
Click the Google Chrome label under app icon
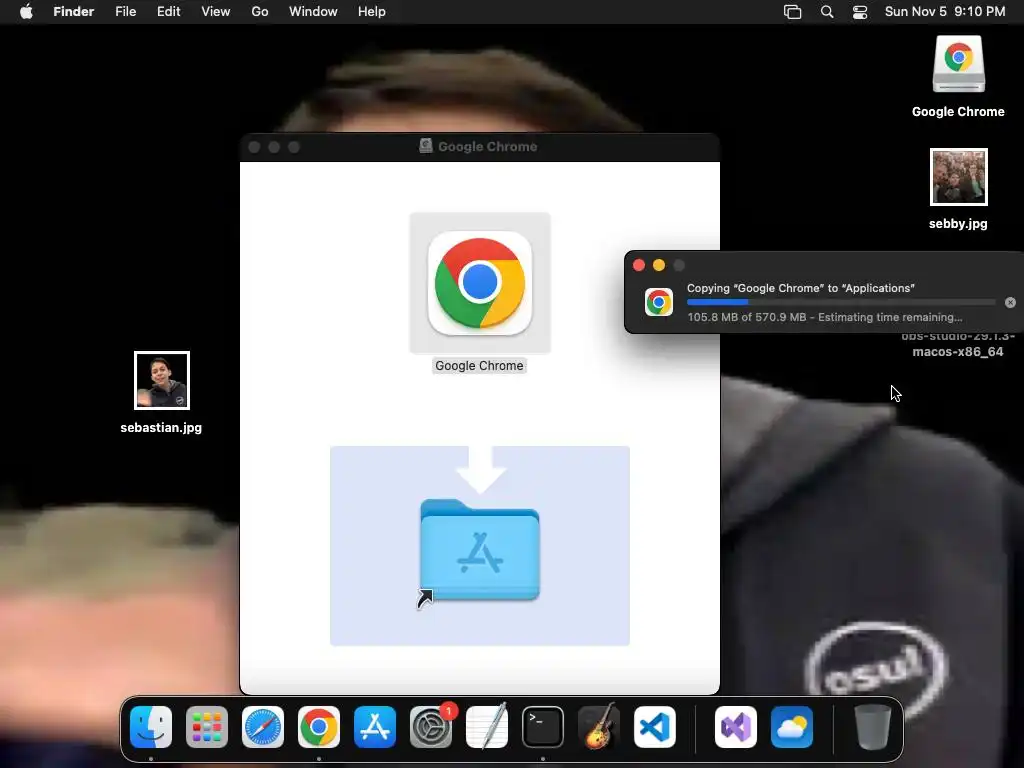point(479,366)
